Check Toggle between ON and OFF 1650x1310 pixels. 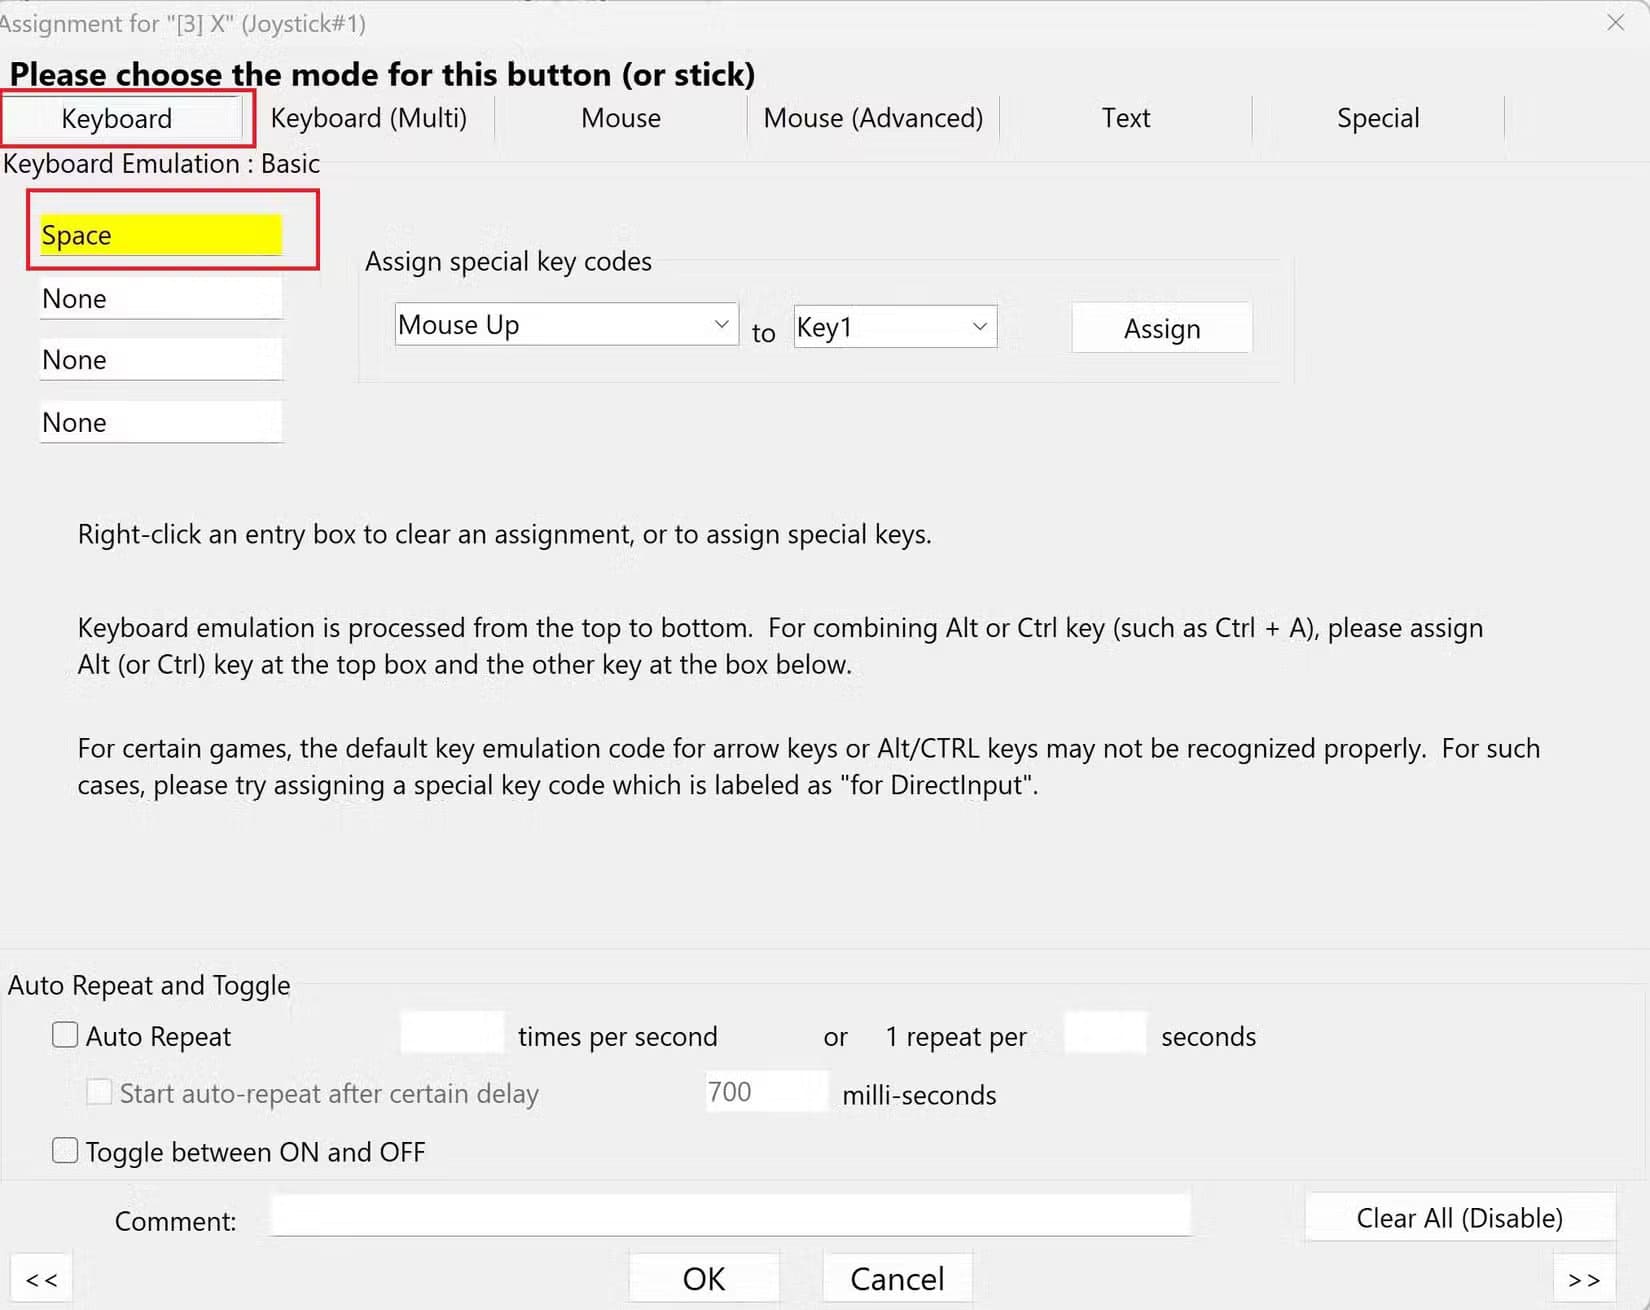pyautogui.click(x=65, y=1151)
